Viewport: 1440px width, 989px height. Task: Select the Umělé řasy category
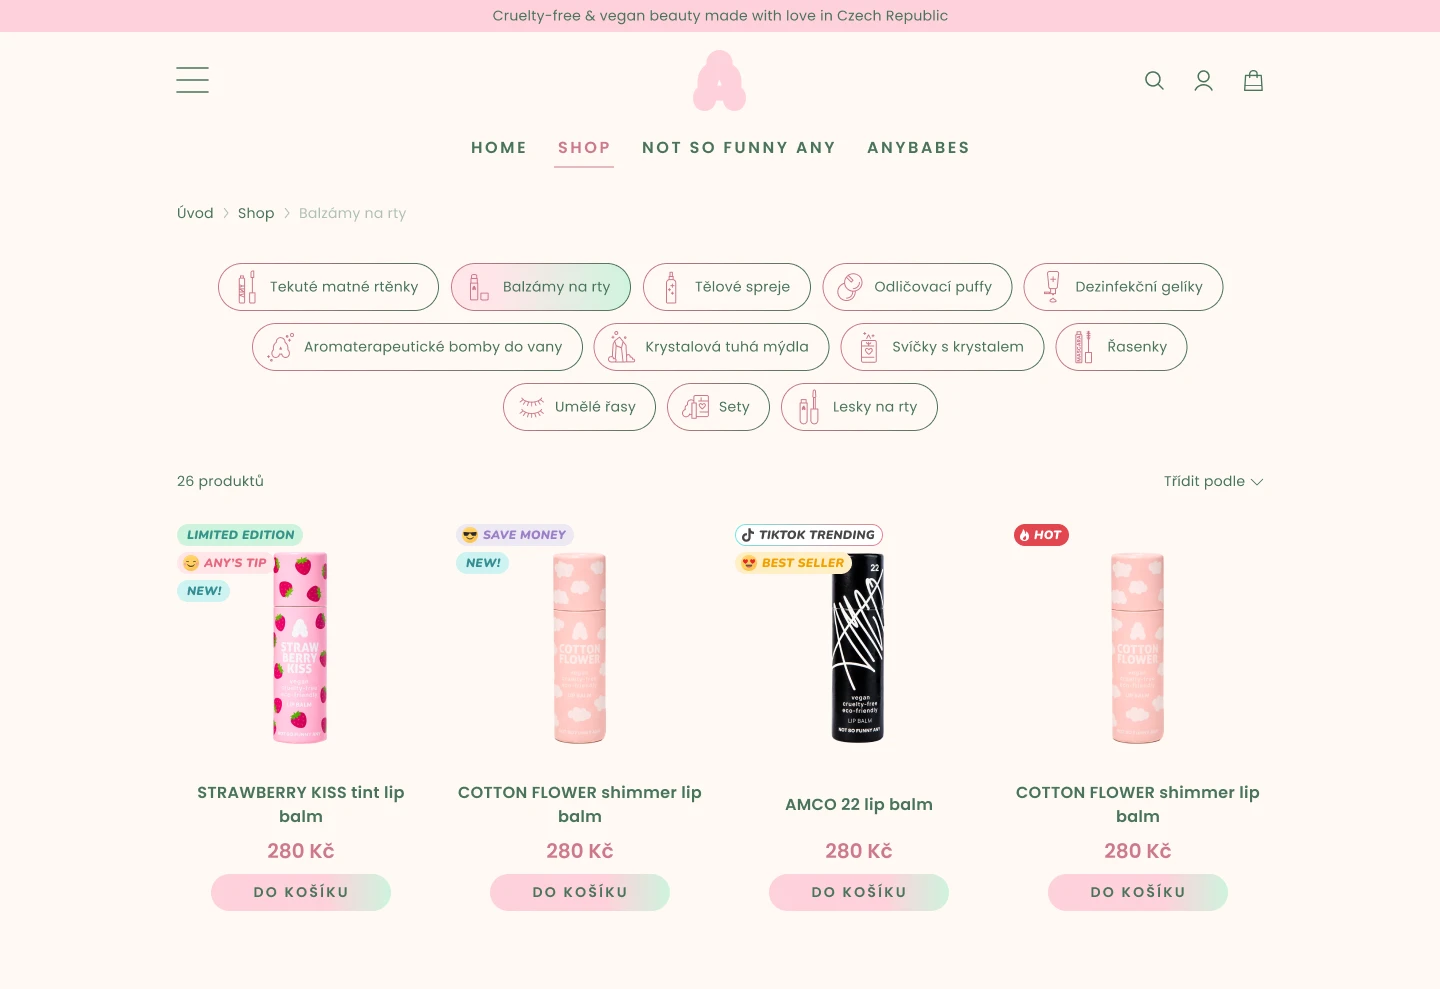[579, 407]
